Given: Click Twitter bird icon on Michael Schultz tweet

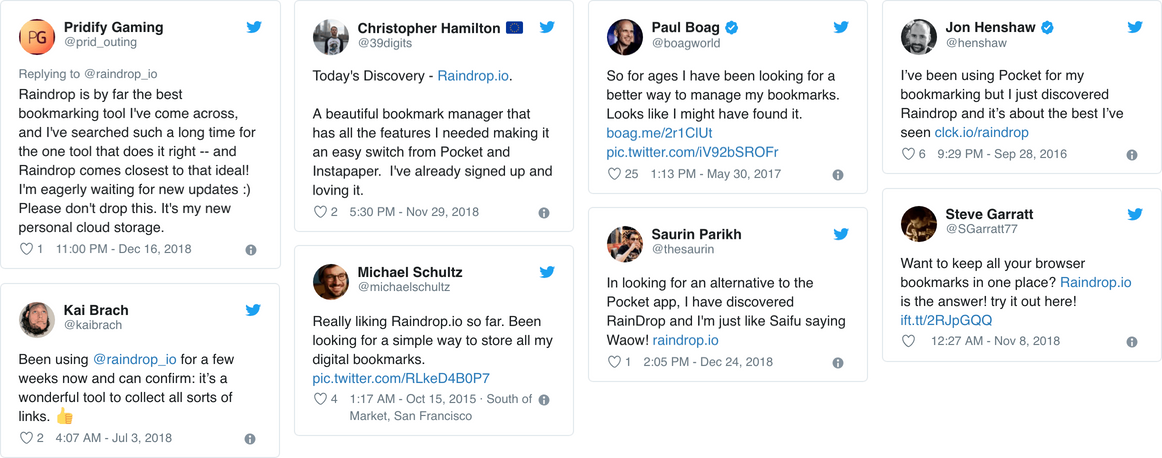Looking at the screenshot, I should pos(547,272).
